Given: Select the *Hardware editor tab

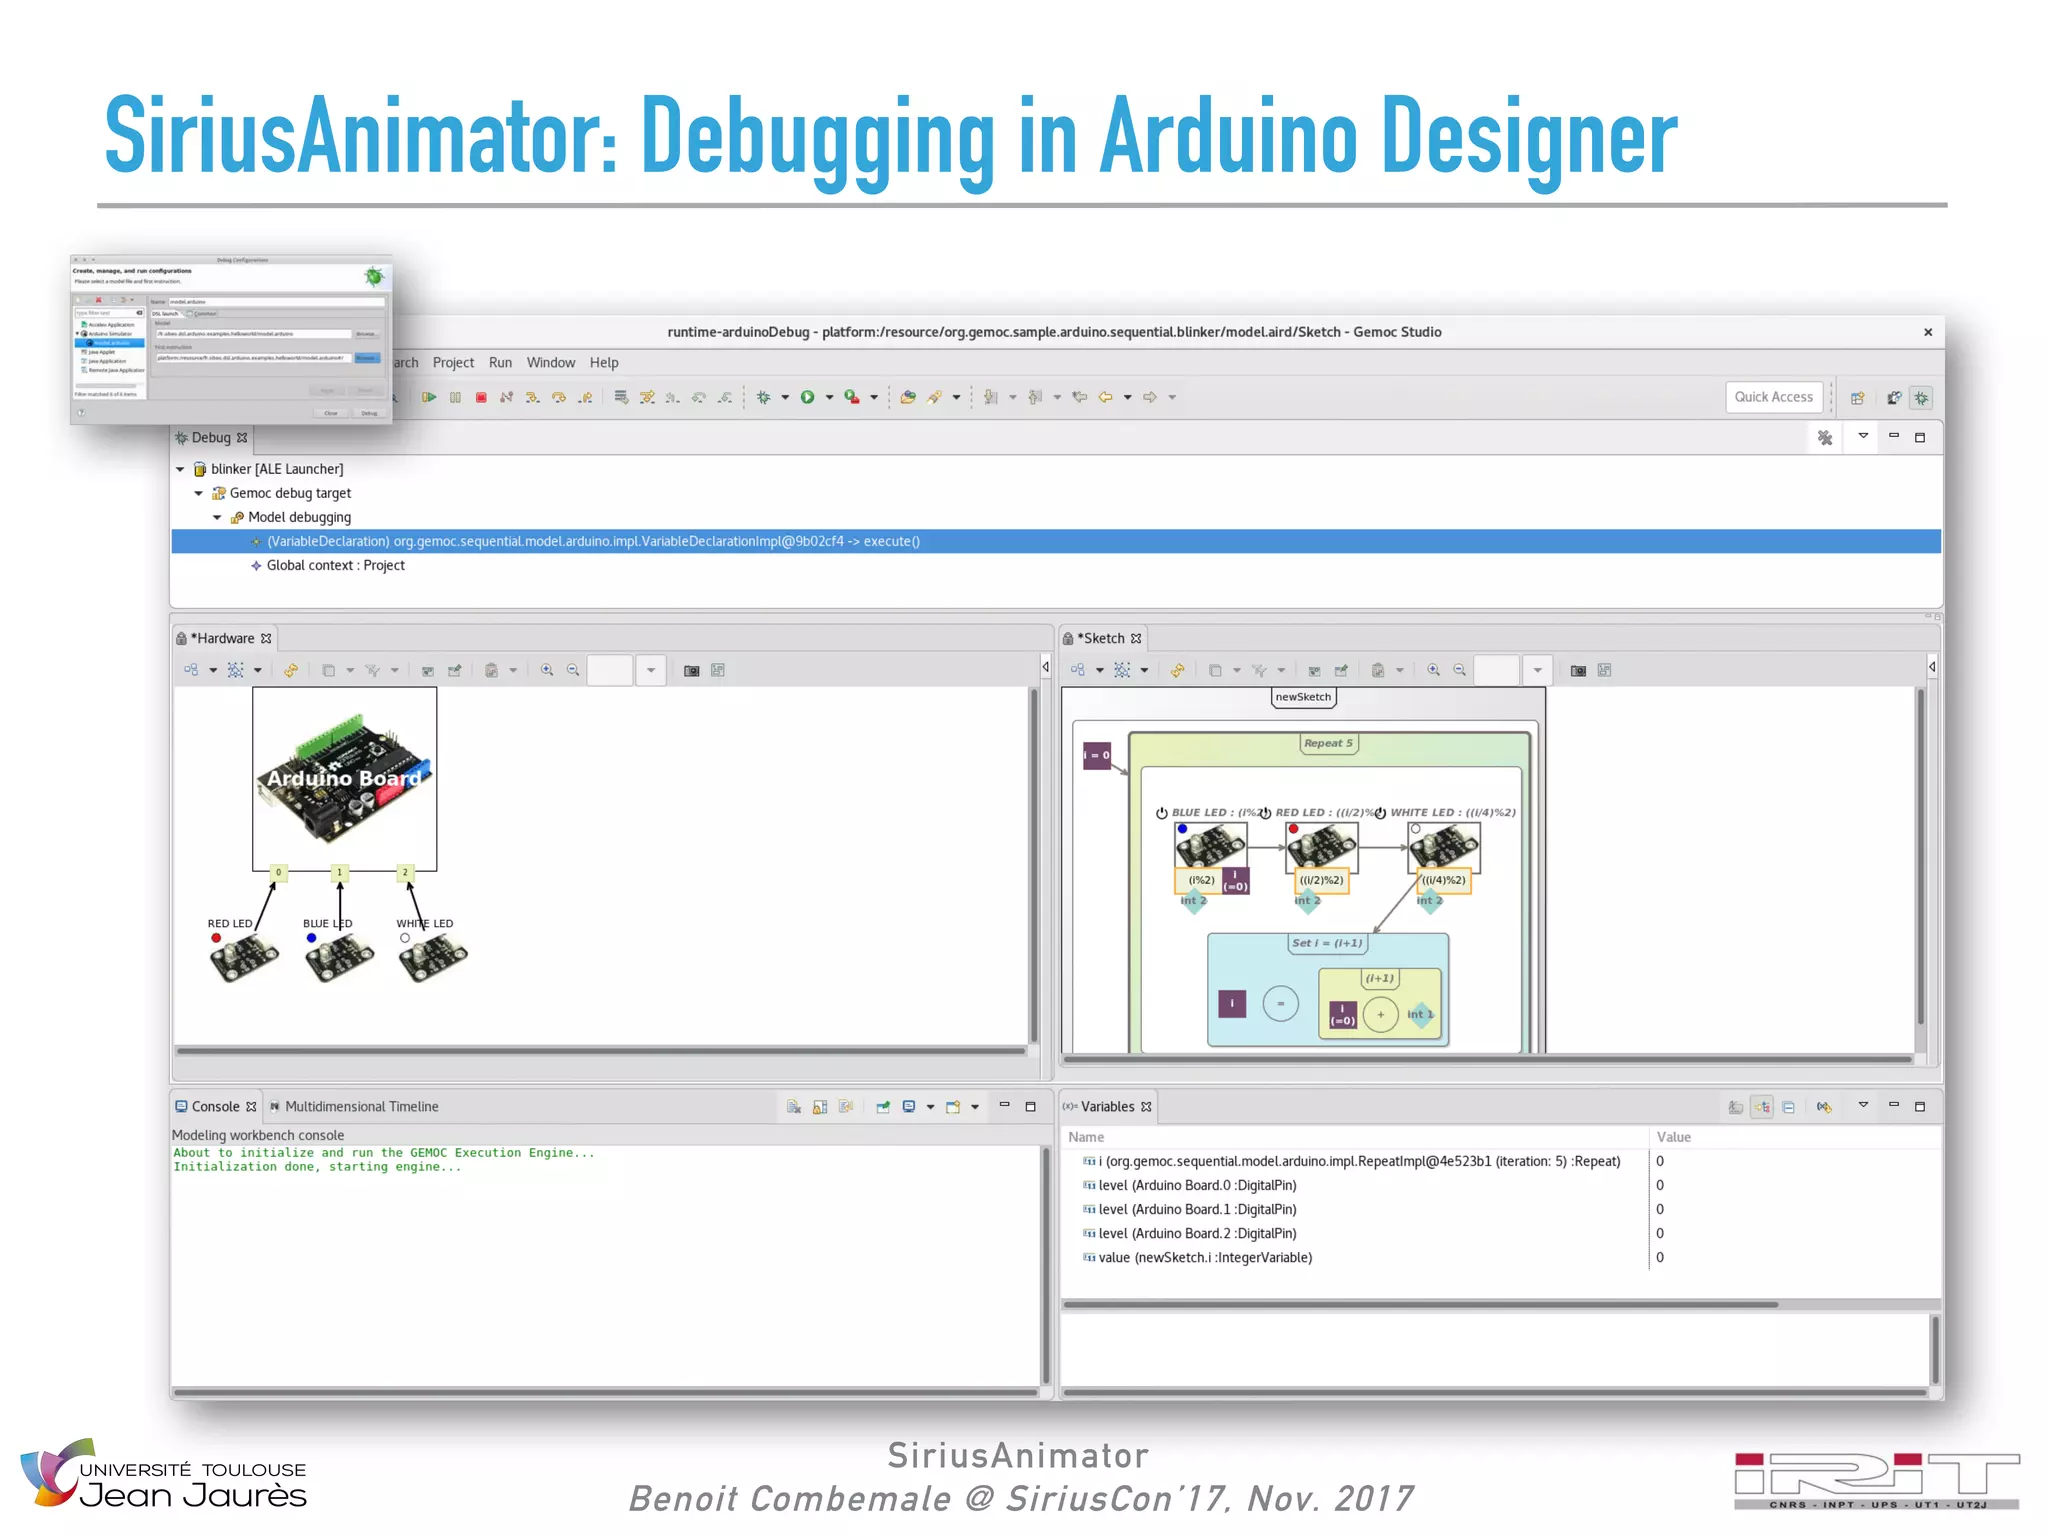Looking at the screenshot, I should tap(224, 638).
